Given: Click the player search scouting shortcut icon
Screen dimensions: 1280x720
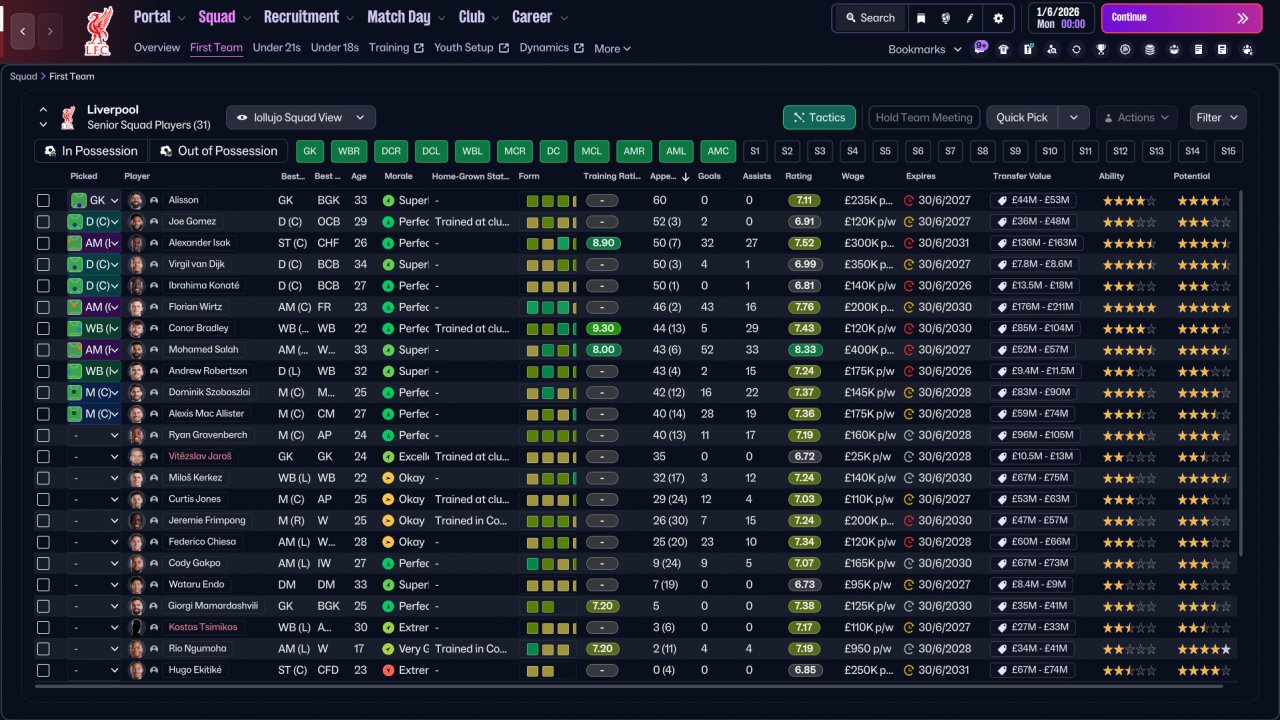Looking at the screenshot, I should pos(1053,49).
